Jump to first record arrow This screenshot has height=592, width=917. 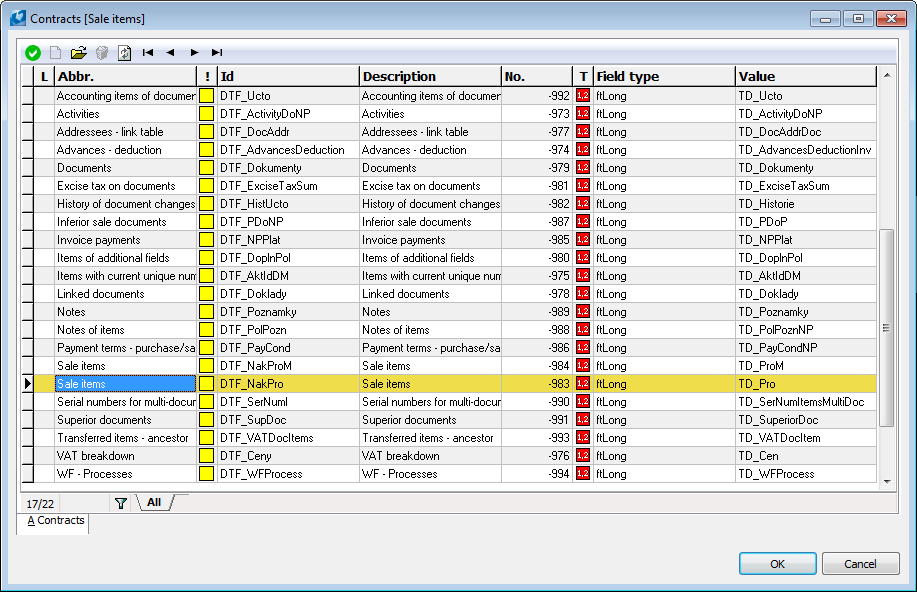[x=148, y=53]
